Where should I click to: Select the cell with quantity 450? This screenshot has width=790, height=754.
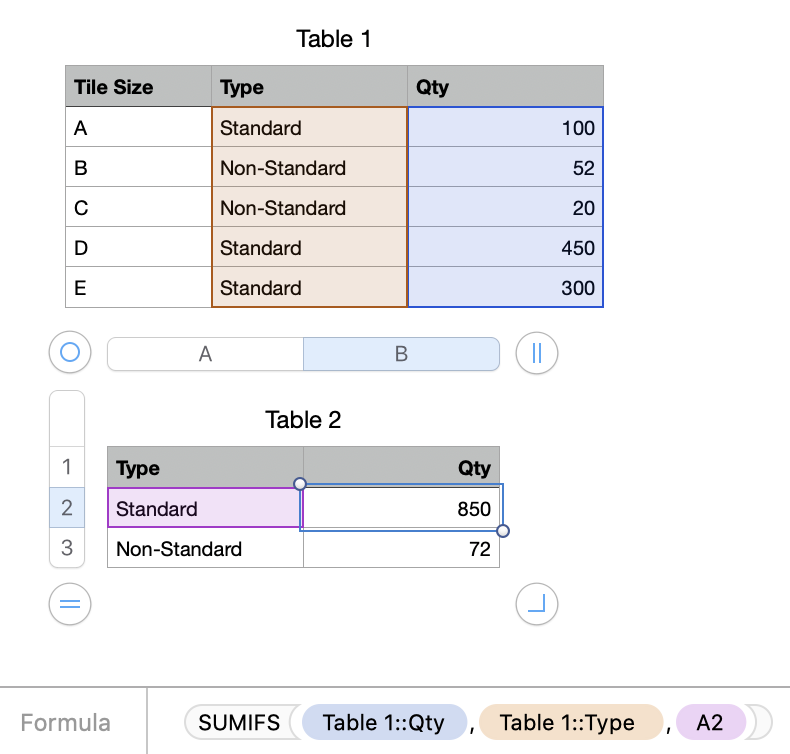pos(505,248)
